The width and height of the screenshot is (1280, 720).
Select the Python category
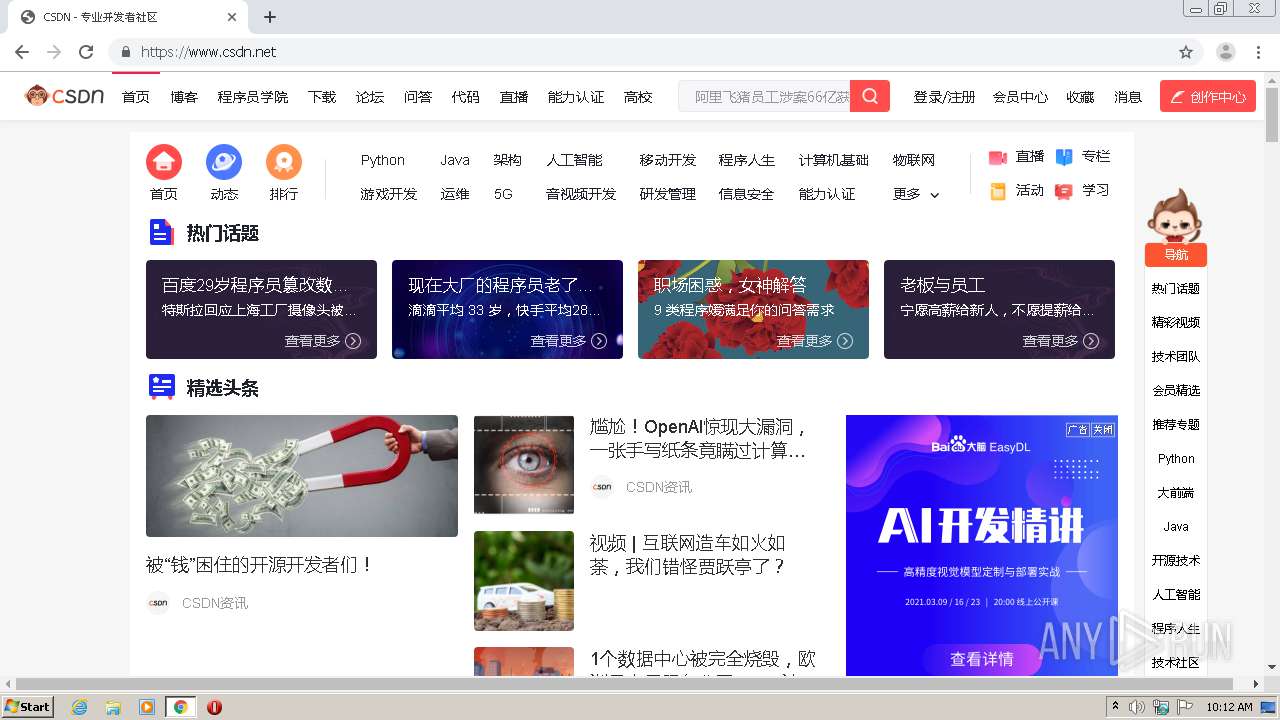coord(383,160)
